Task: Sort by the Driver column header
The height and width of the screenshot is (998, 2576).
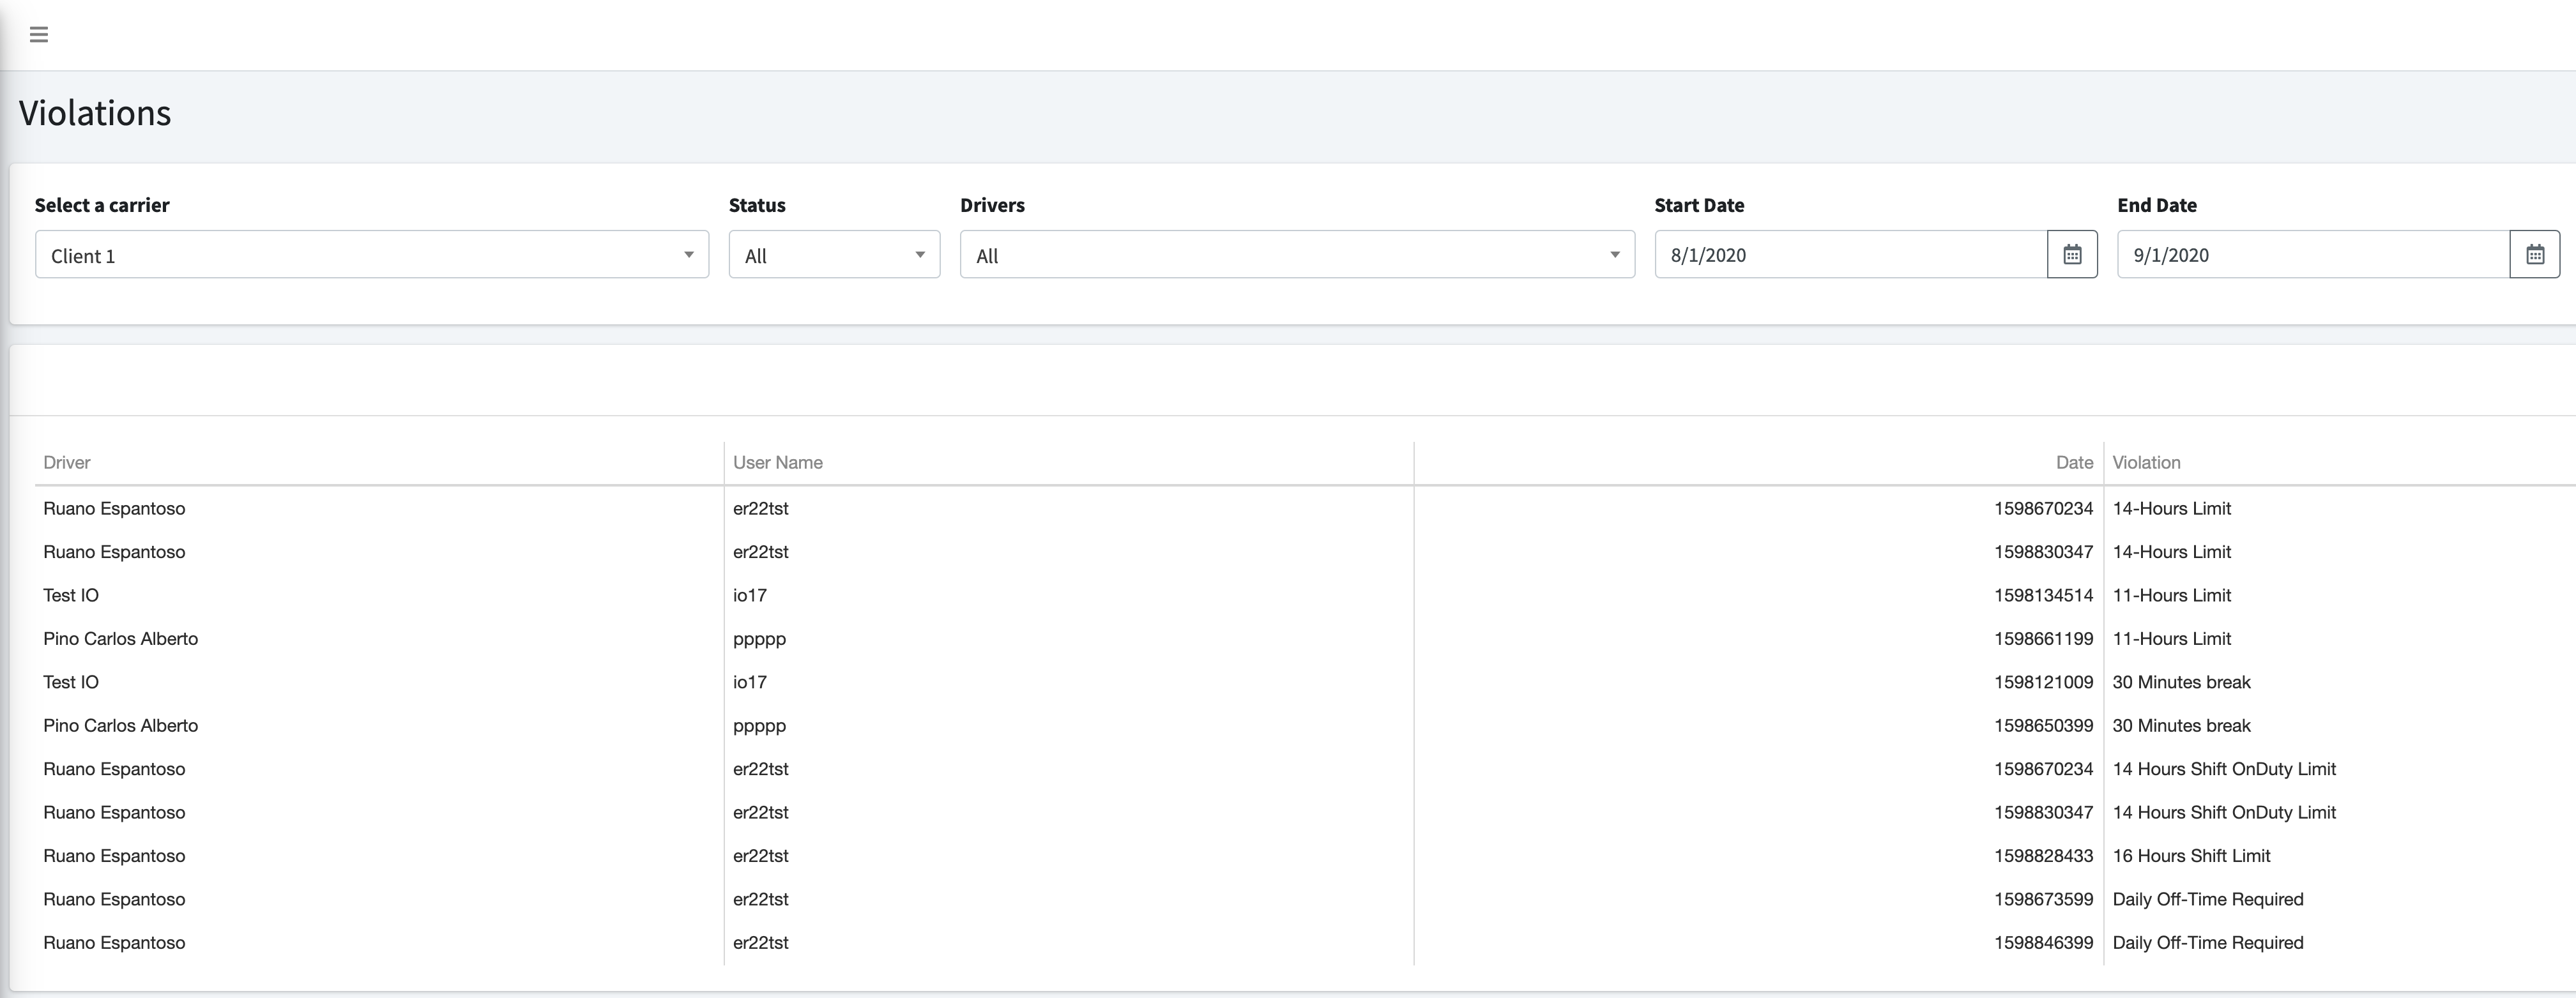Action: [x=67, y=462]
